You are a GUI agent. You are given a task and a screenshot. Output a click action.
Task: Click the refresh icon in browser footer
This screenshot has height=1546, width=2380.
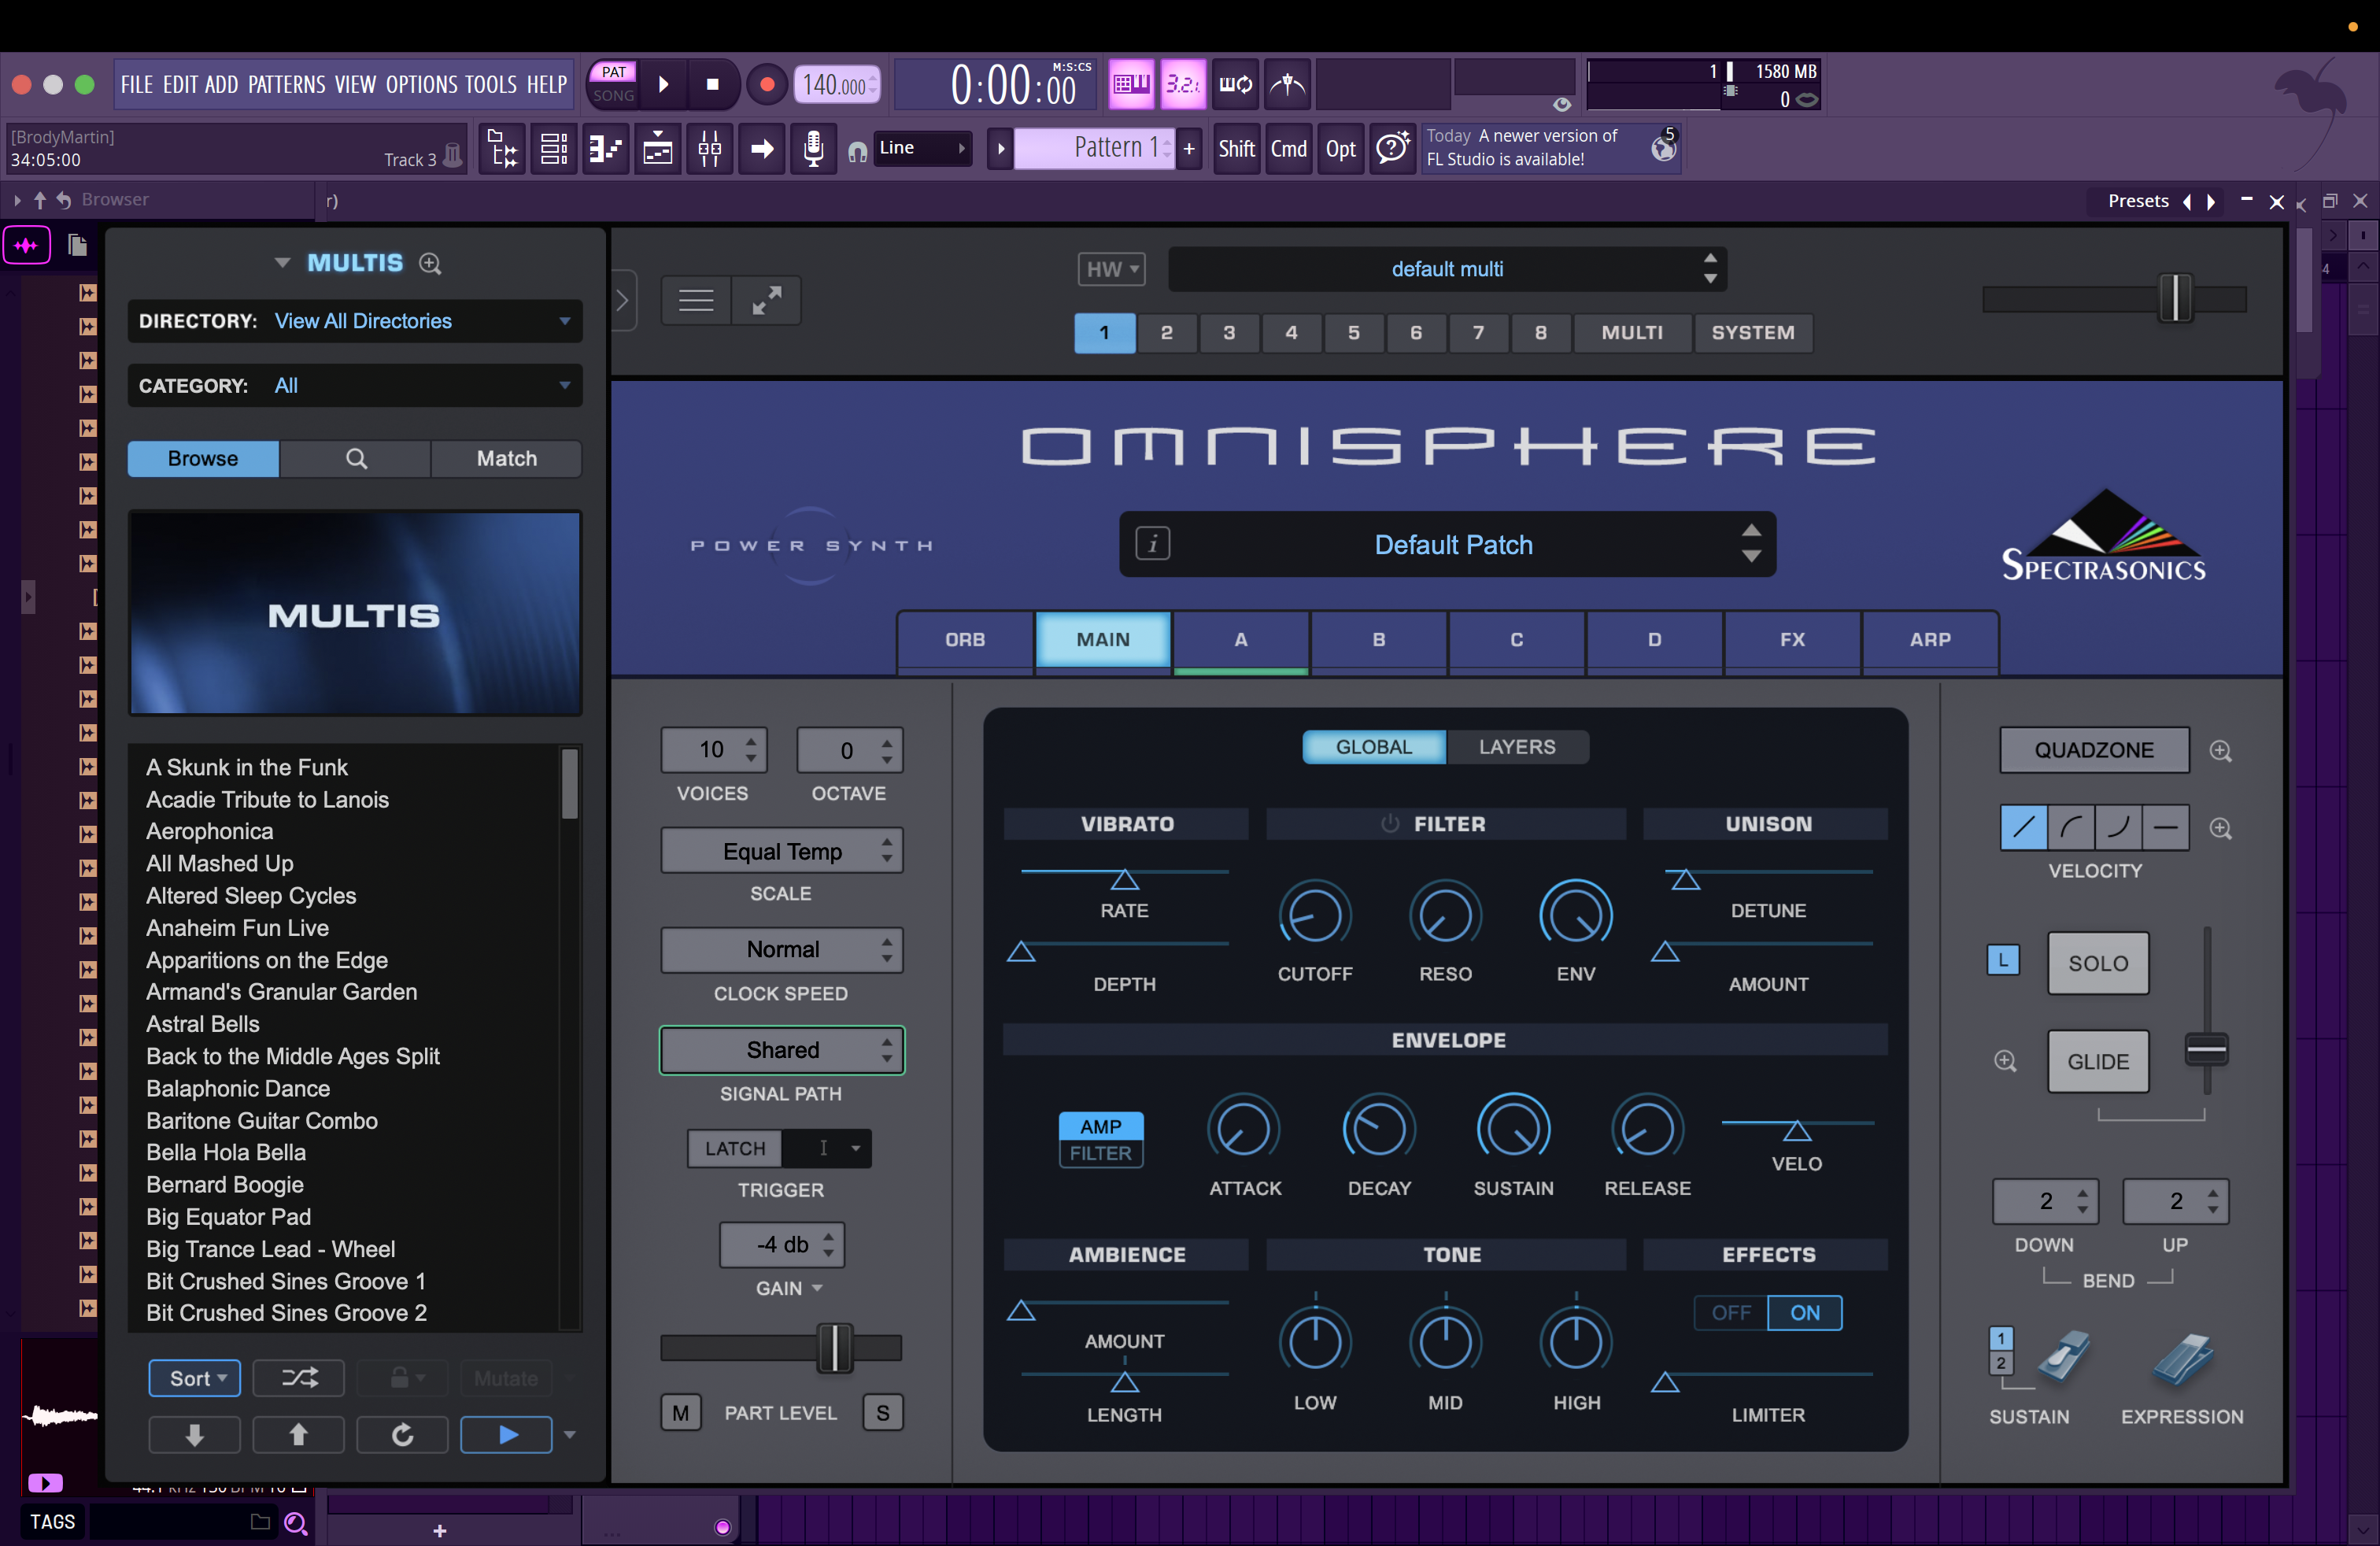(x=402, y=1435)
